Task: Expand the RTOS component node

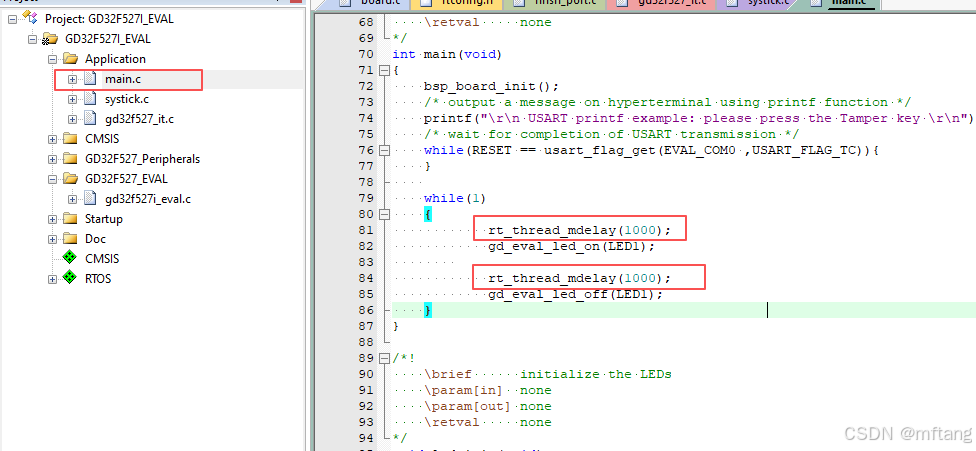Action: point(52,279)
